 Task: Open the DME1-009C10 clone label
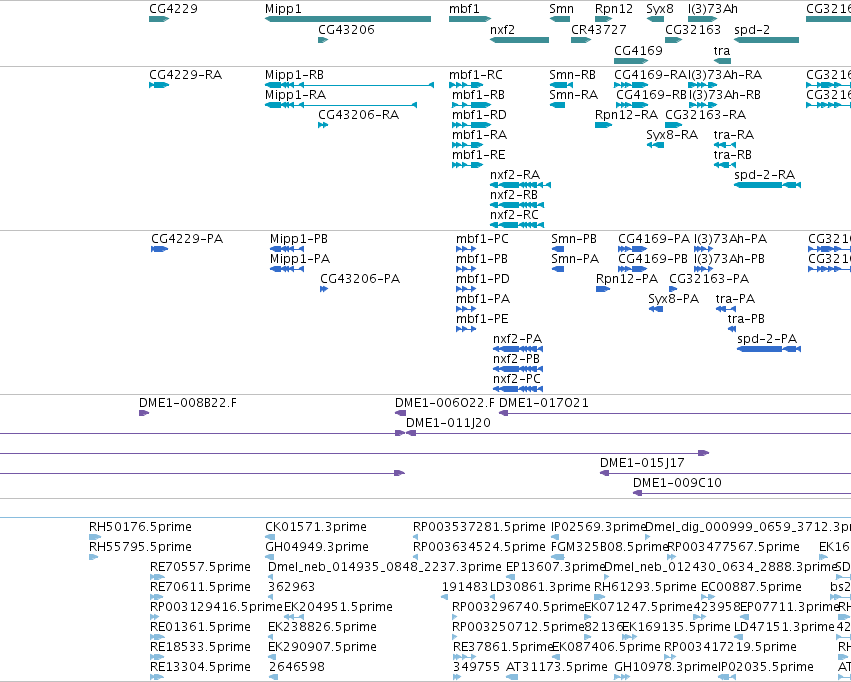[677, 482]
